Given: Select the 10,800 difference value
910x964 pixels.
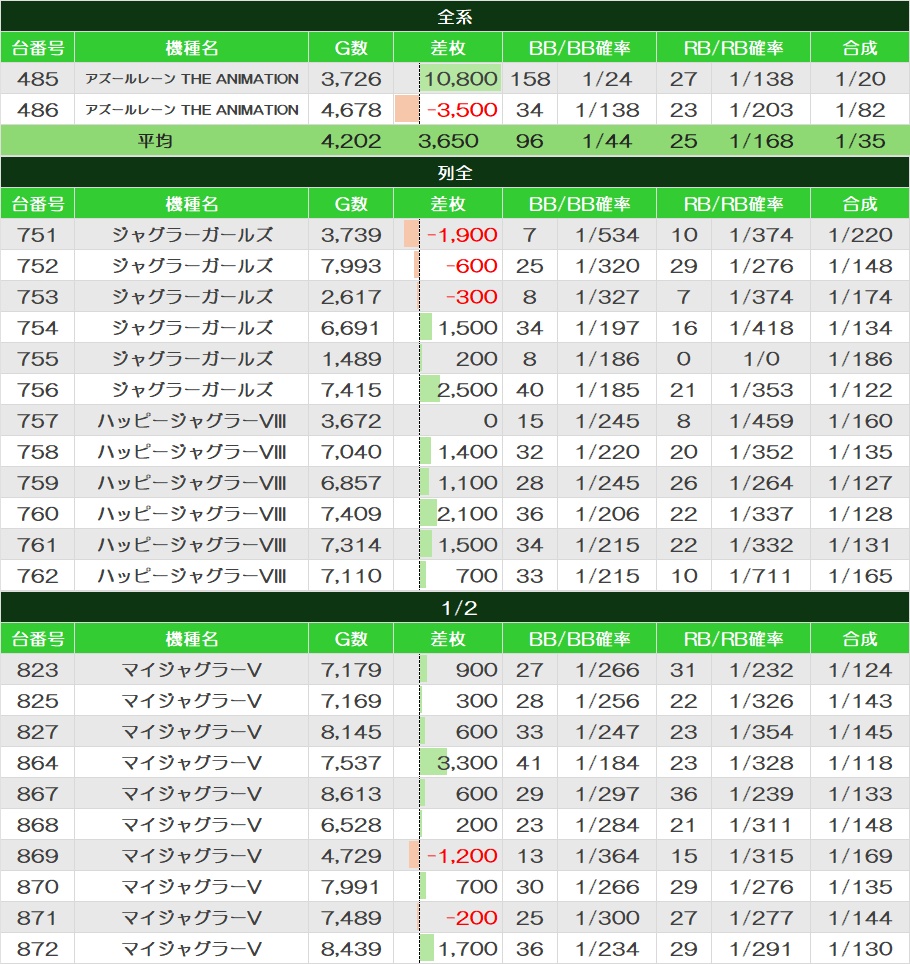Looking at the screenshot, I should tap(461, 79).
